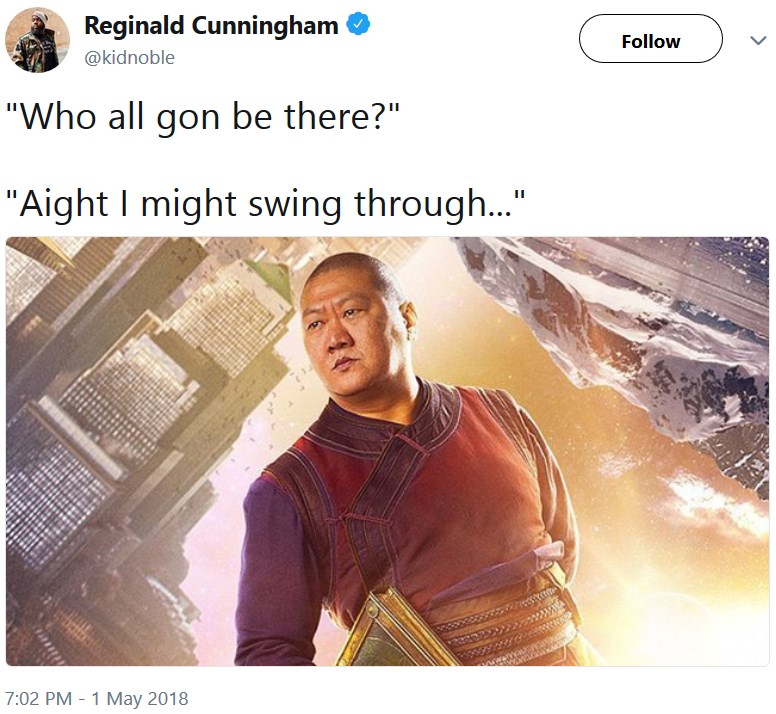Open the Reginald Cunningham display name link
This screenshot has width=776, height=714.
coord(211,25)
